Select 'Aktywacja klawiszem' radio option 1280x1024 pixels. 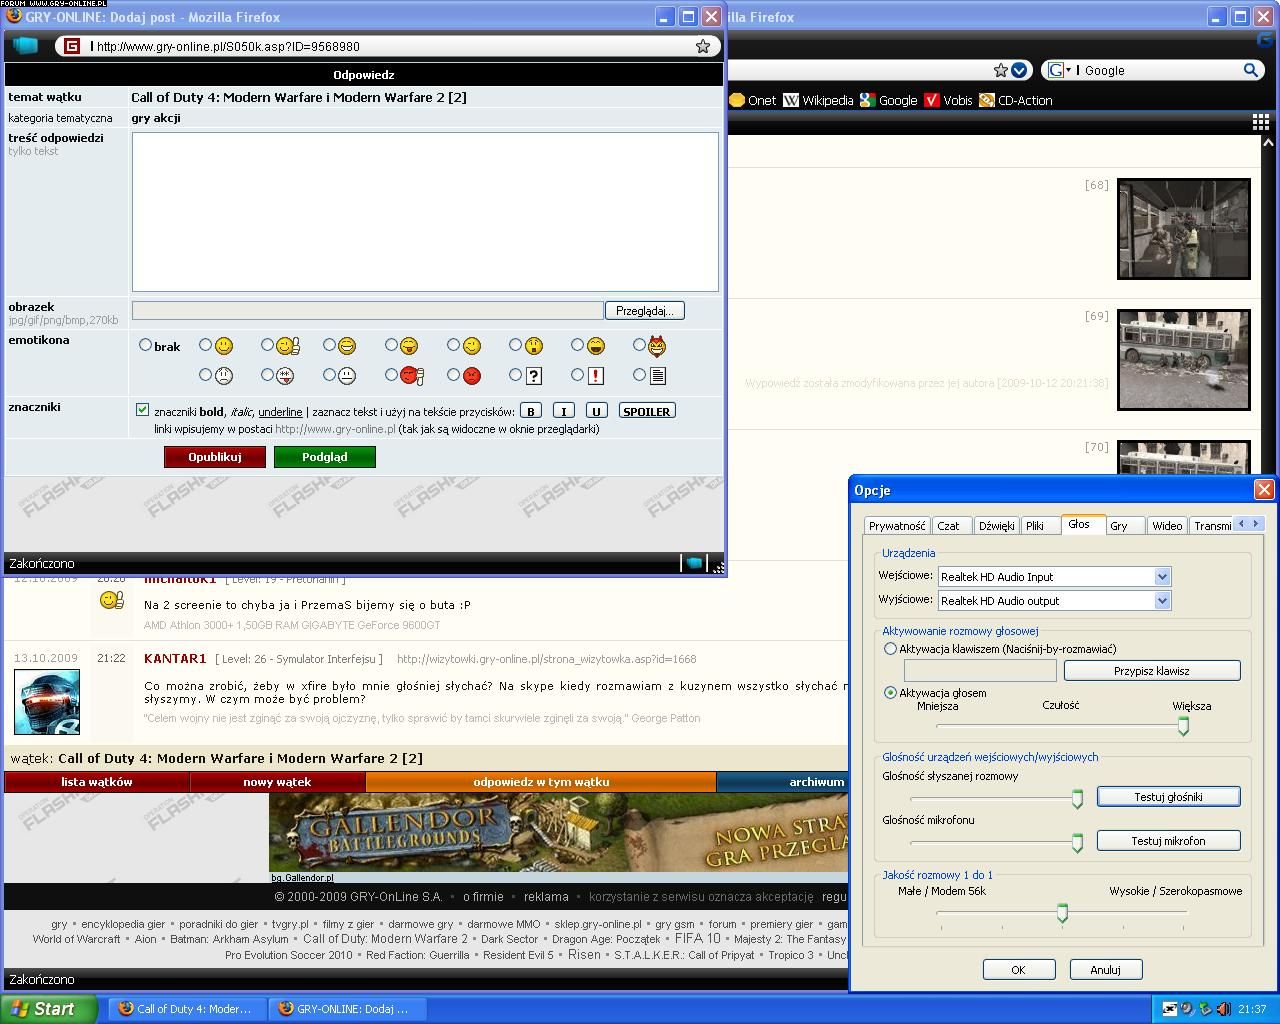click(890, 649)
